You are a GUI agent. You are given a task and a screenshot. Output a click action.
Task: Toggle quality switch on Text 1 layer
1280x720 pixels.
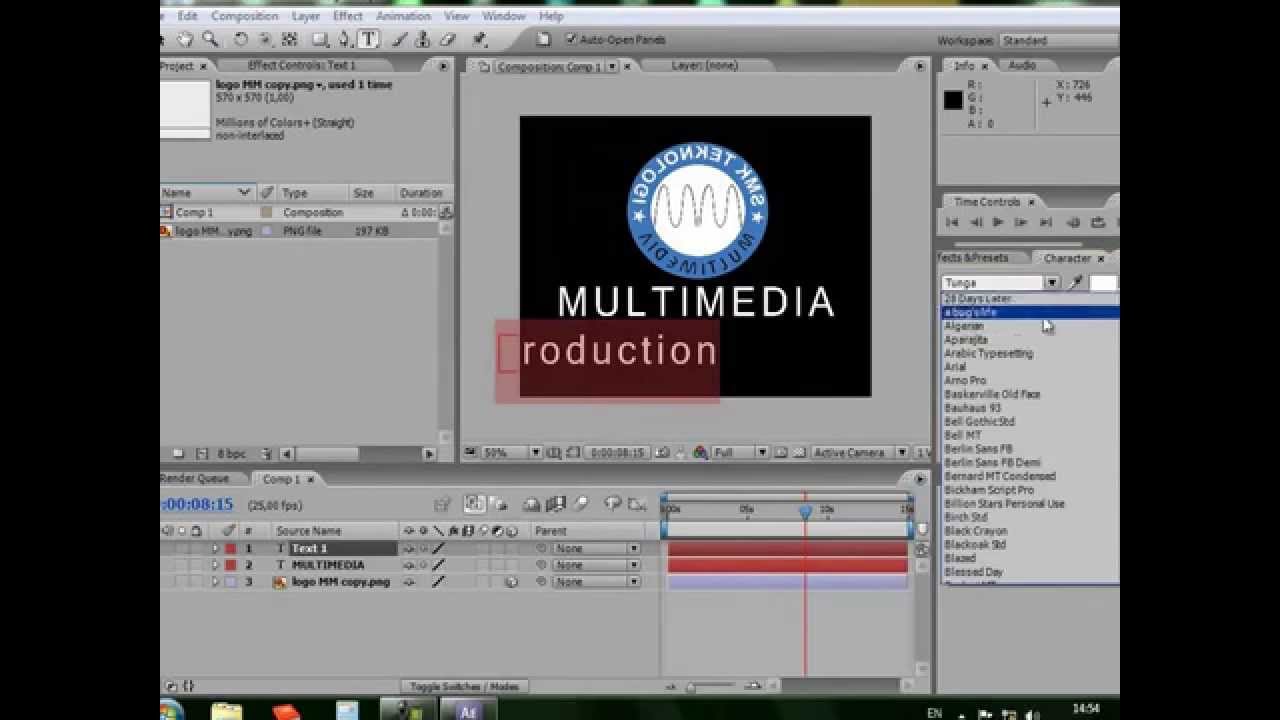coord(438,549)
